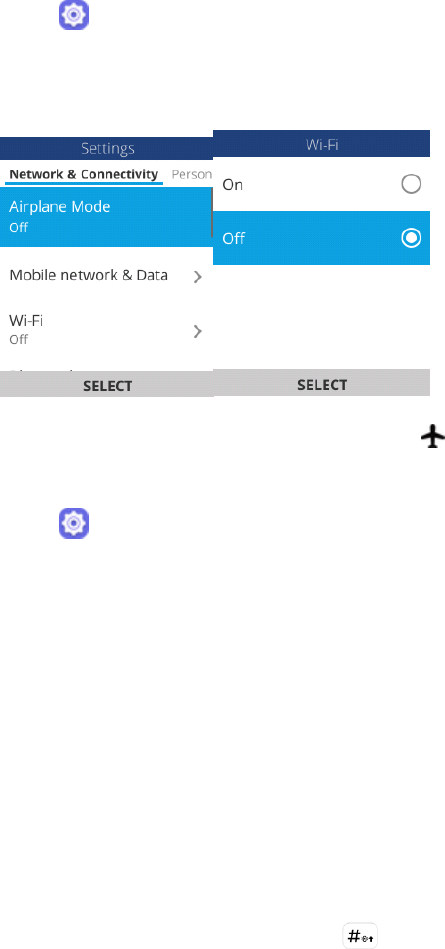Click SELECT under the Wi-Fi options
The width and height of the screenshot is (445, 949).
321,384
